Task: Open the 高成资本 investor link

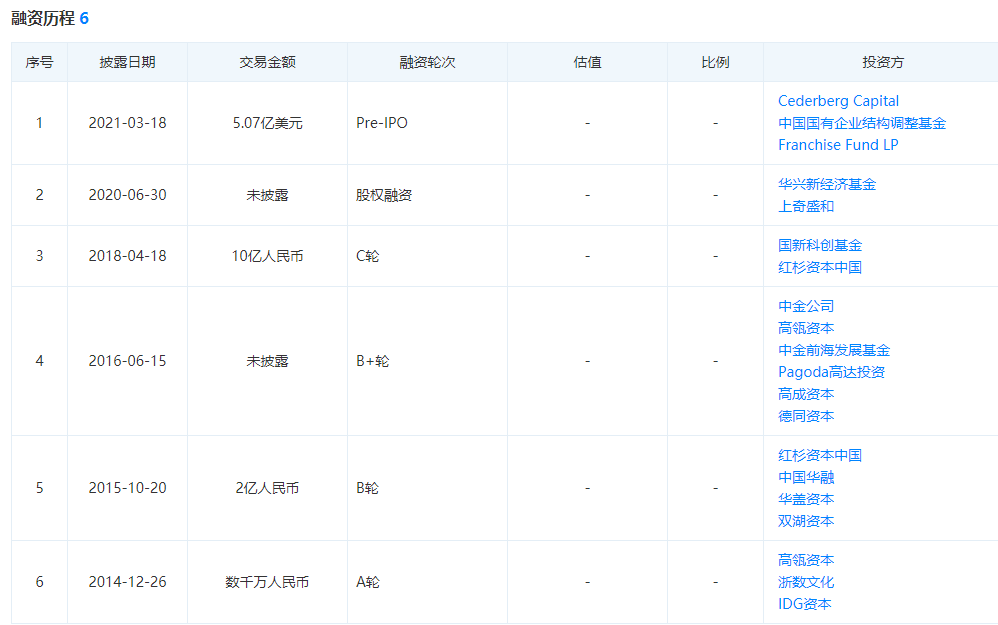Action: click(x=806, y=395)
